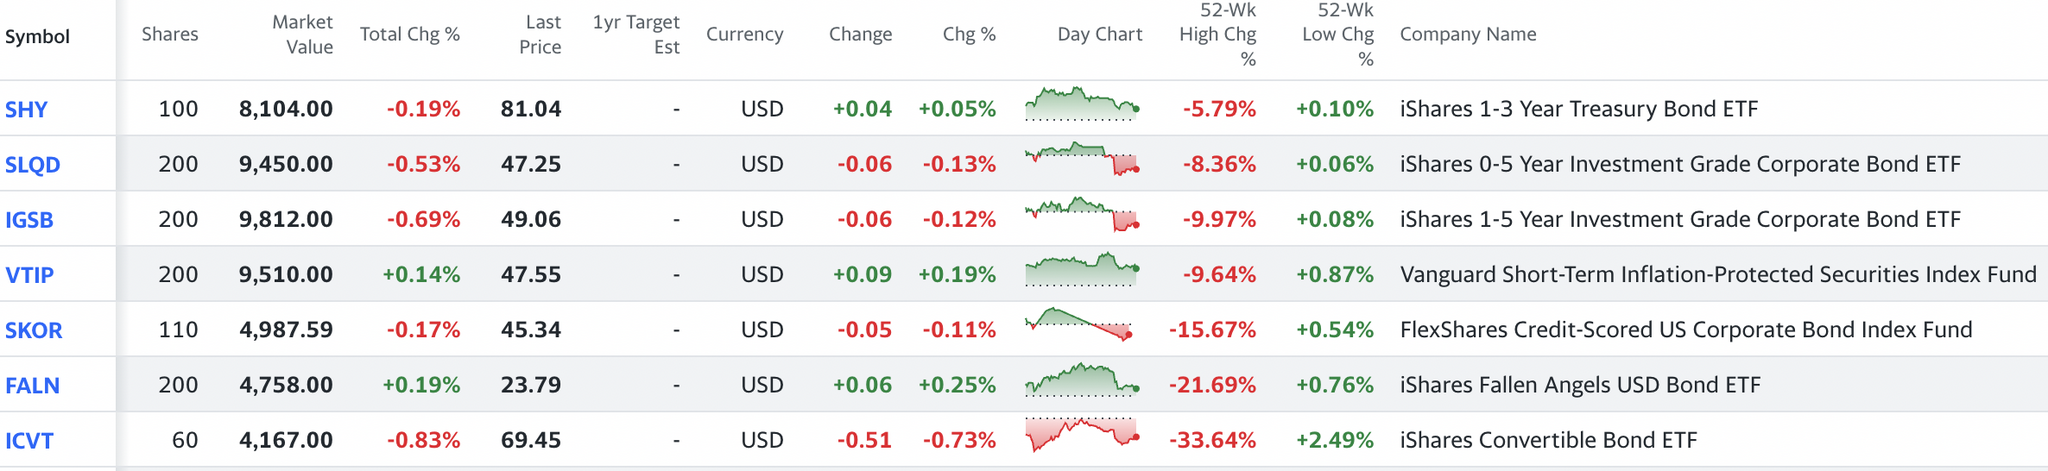Click the IGSB symbol link

pyautogui.click(x=30, y=220)
